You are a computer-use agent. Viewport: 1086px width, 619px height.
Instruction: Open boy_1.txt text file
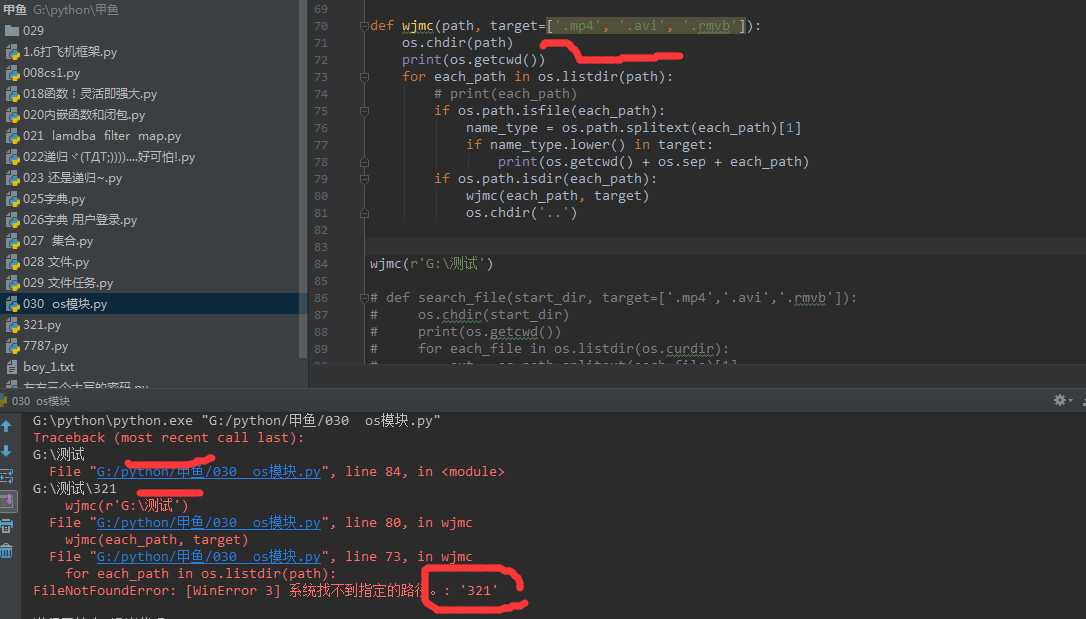click(x=48, y=367)
